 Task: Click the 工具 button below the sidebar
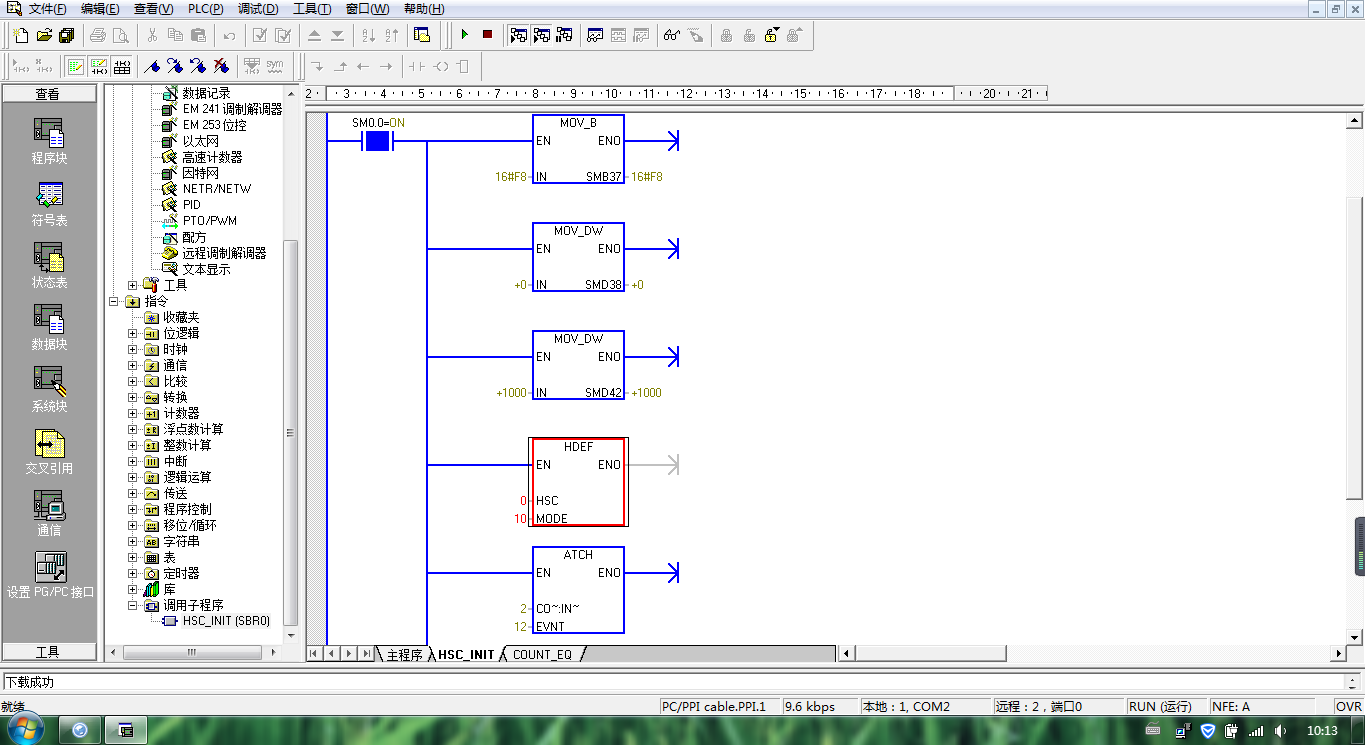click(x=49, y=652)
